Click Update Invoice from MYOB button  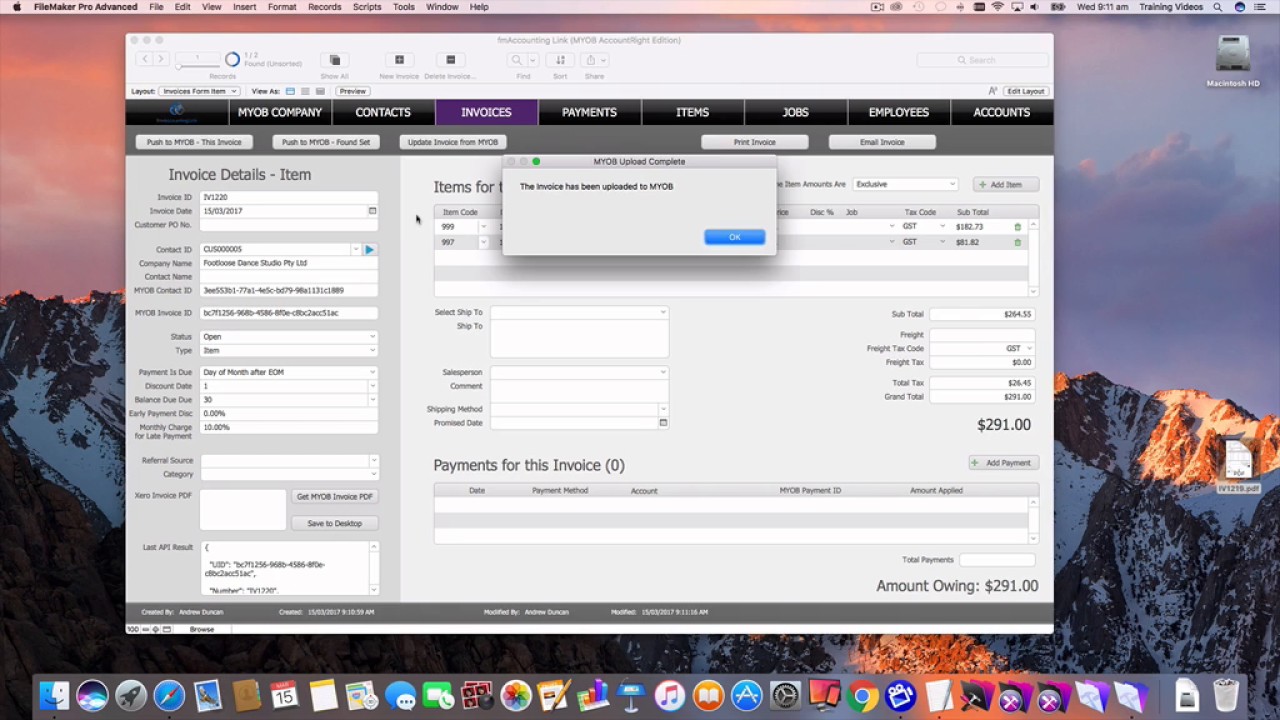pyautogui.click(x=453, y=142)
